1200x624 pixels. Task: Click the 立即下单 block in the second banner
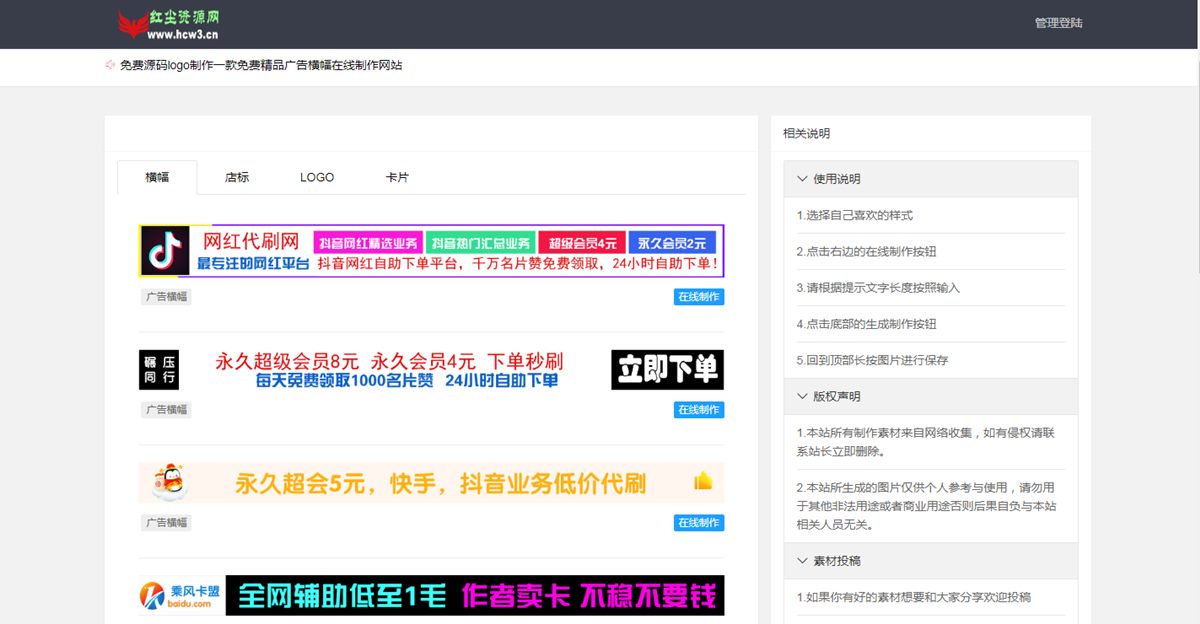point(667,370)
